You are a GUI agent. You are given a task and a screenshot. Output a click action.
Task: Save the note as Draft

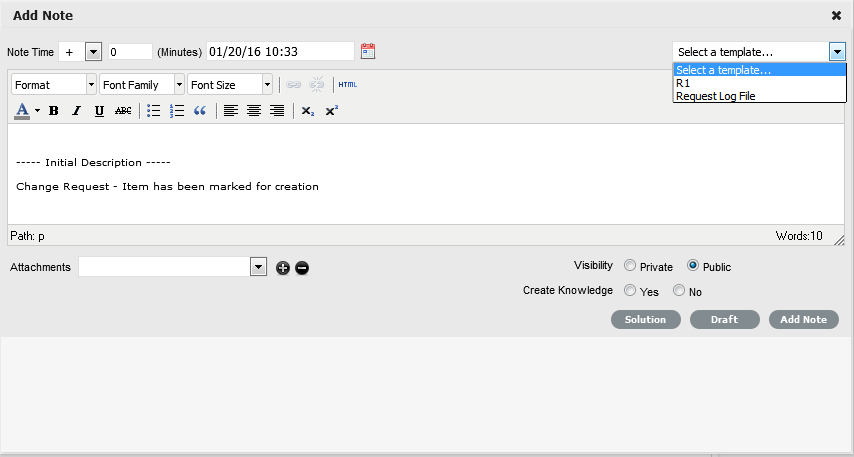pos(724,320)
